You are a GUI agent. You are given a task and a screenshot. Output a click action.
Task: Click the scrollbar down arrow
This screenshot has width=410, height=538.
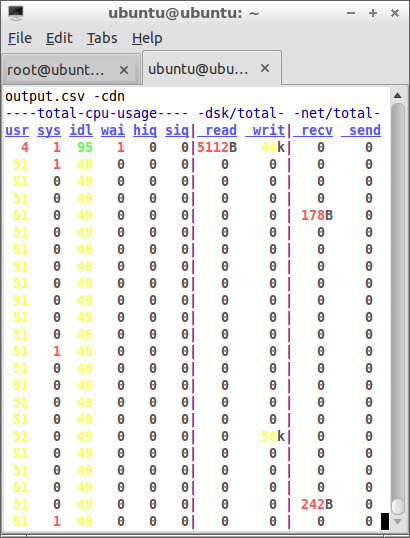[x=398, y=522]
